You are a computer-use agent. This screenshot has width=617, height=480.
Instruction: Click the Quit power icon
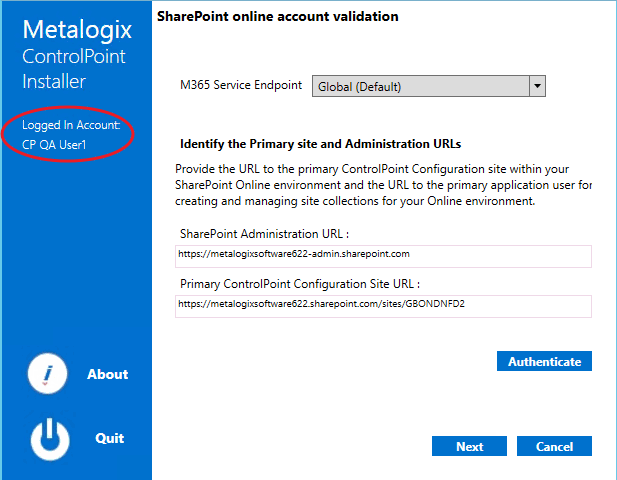pyautogui.click(x=48, y=438)
